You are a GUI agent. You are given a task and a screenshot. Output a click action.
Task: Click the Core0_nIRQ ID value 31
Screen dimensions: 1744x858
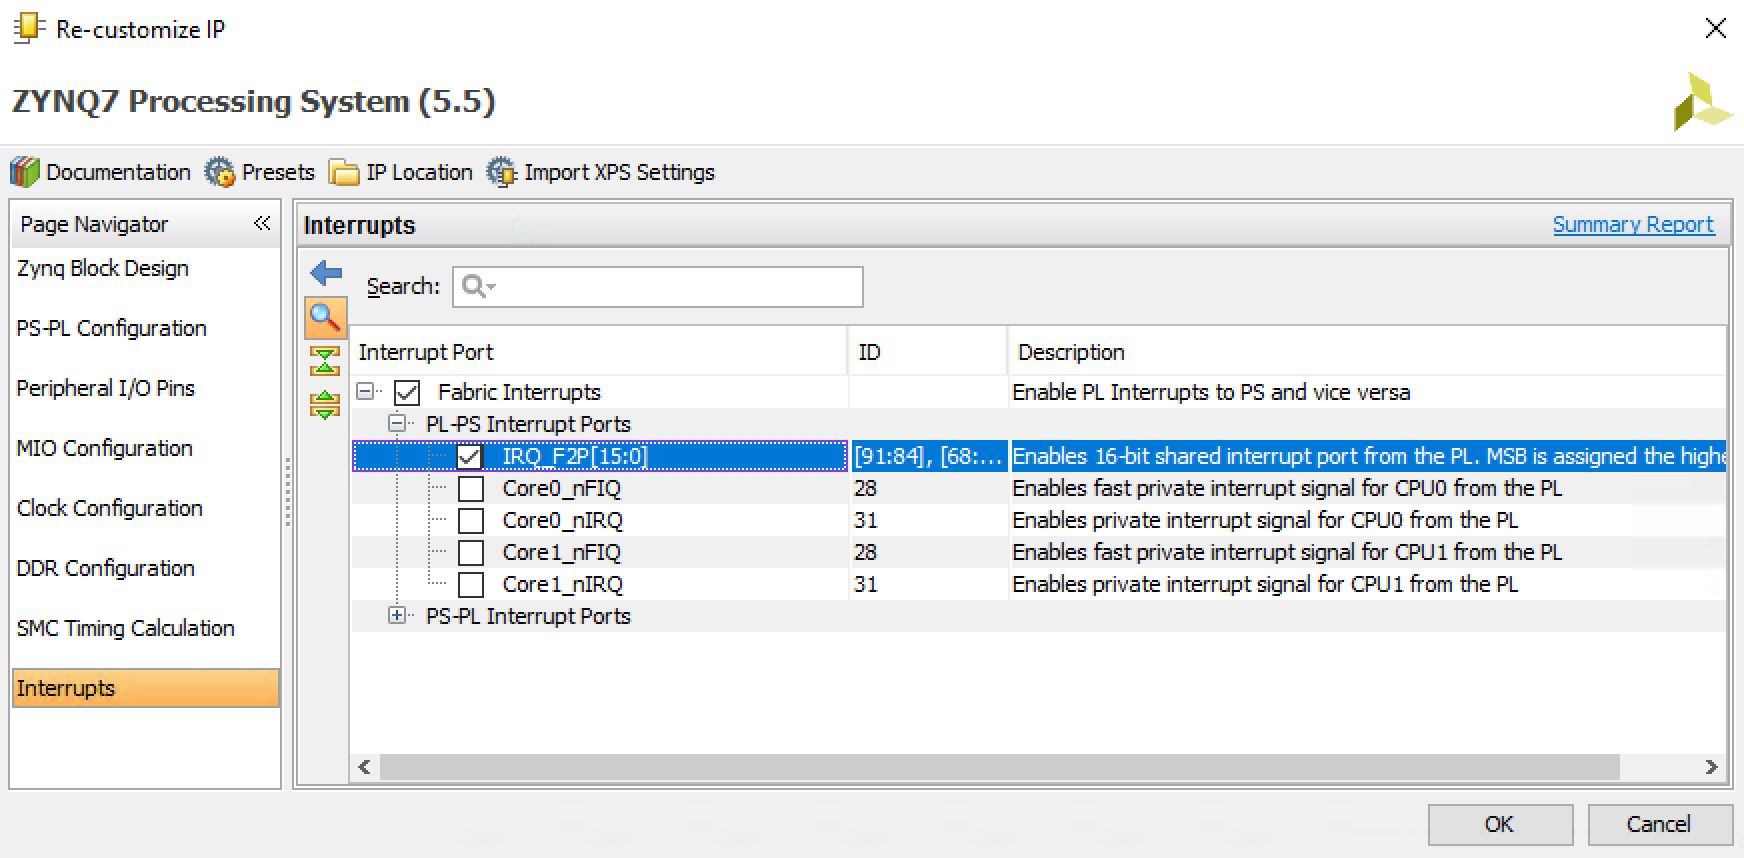tap(866, 521)
